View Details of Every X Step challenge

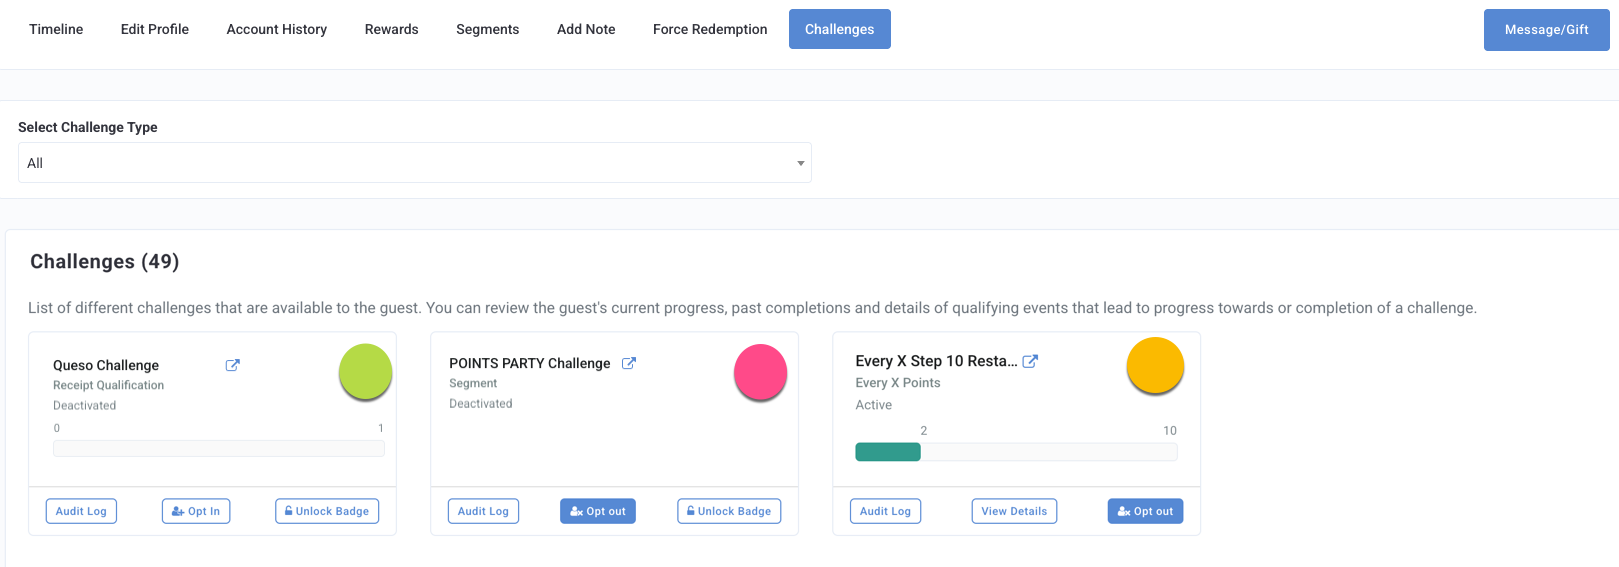coord(1014,511)
